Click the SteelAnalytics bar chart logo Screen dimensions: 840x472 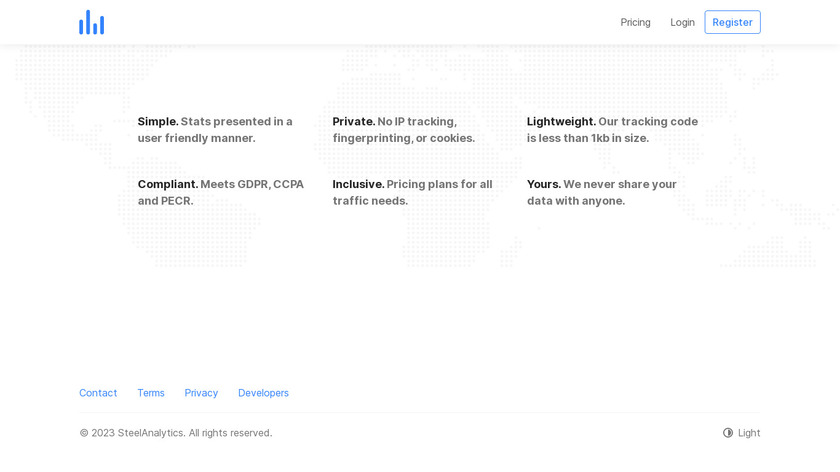pos(91,22)
